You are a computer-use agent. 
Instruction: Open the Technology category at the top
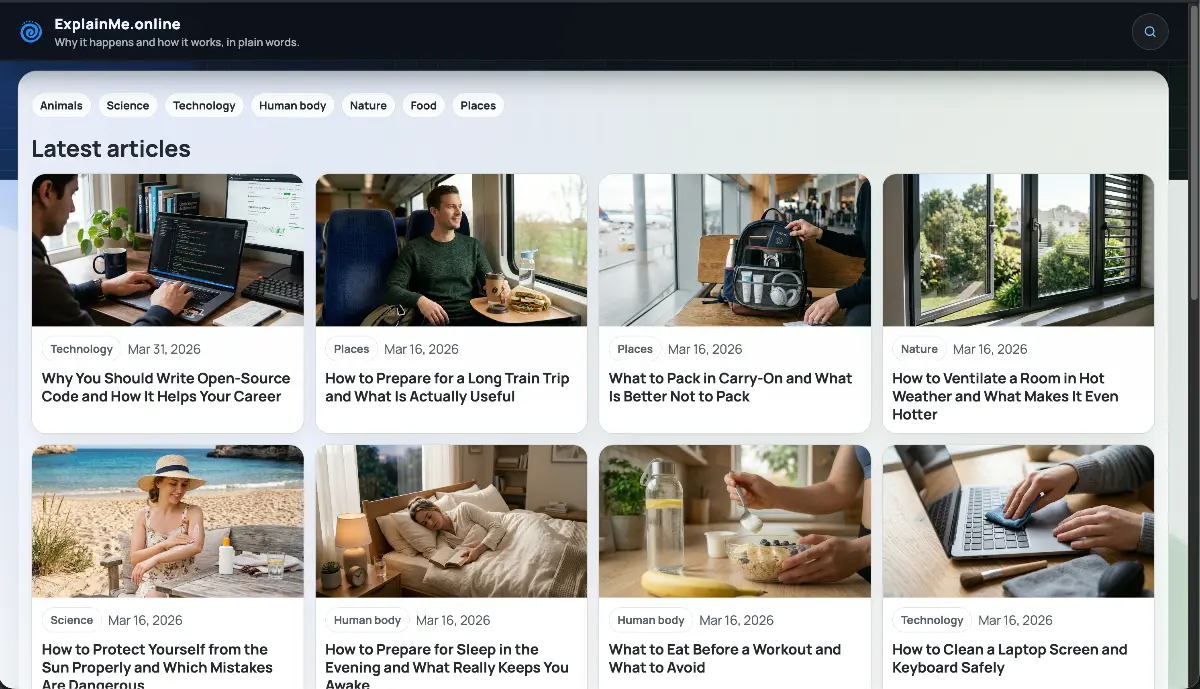click(x=204, y=106)
